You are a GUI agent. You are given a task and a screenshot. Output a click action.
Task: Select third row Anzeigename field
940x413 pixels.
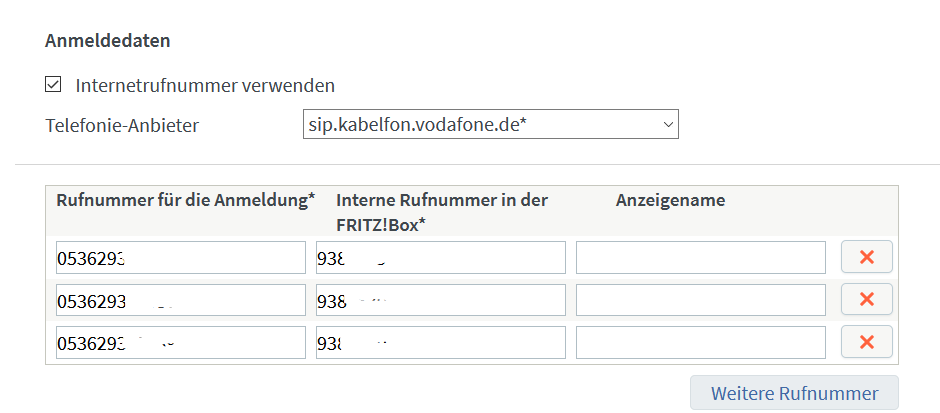[x=700, y=342]
